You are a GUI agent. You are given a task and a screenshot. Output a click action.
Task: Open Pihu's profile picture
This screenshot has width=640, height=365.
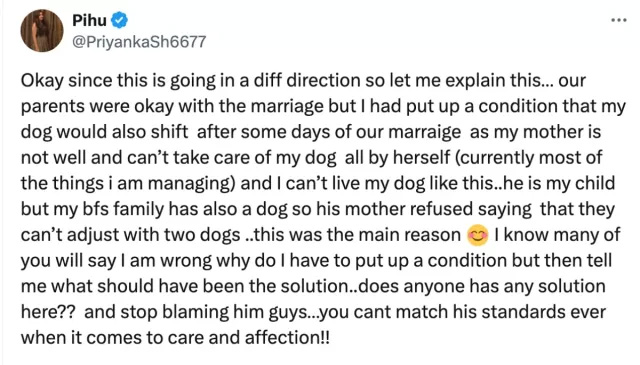point(42,31)
